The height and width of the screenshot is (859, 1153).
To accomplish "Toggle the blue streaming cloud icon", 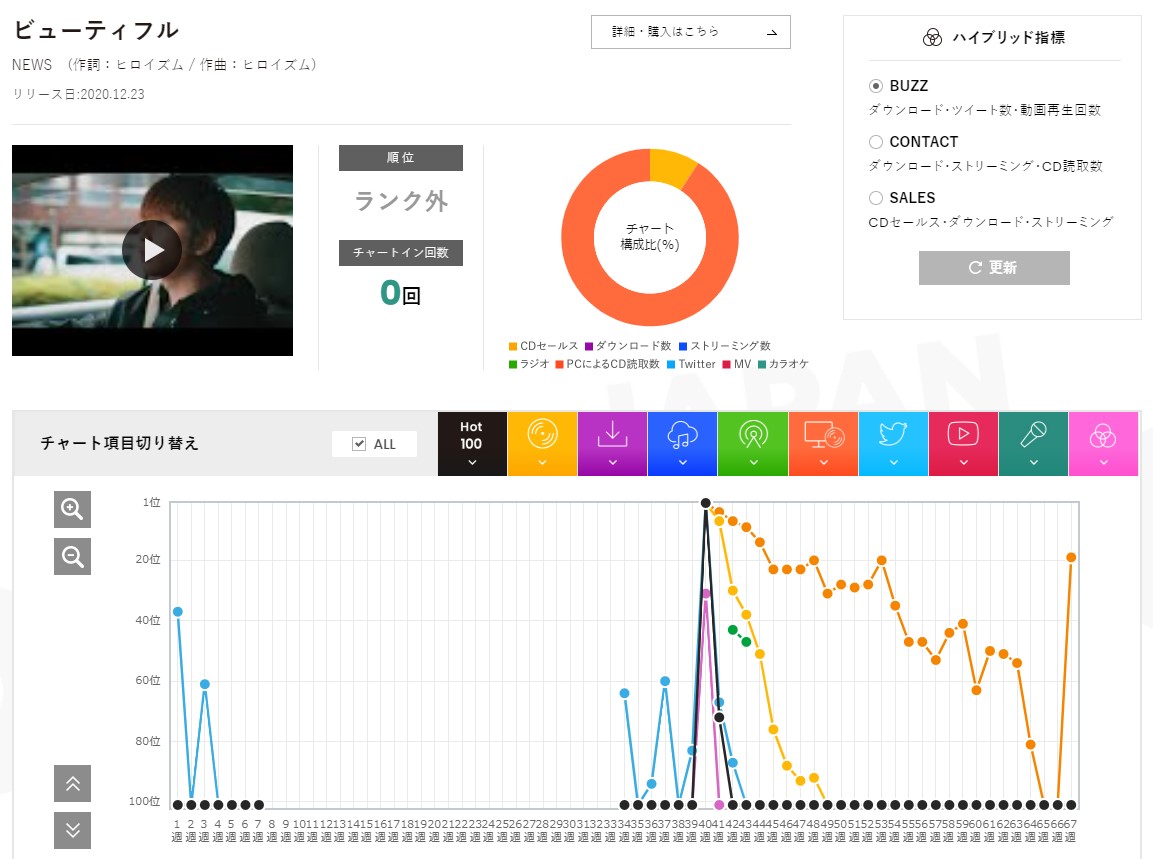I will click(x=682, y=434).
